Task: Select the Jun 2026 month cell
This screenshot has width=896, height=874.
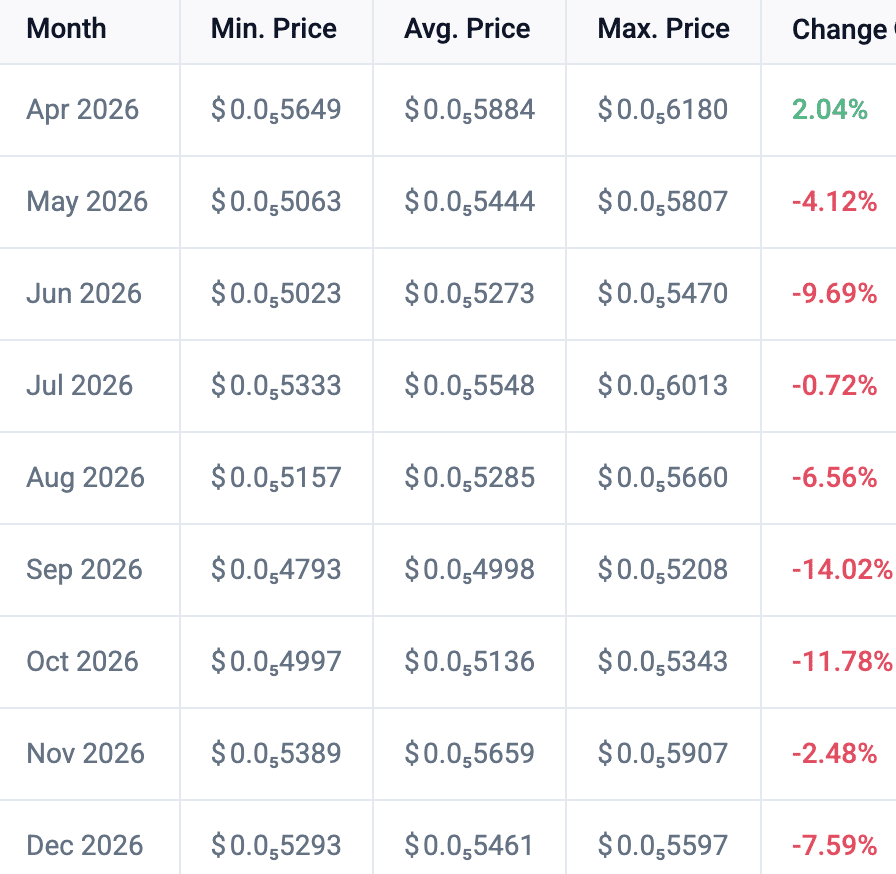Action: [84, 293]
